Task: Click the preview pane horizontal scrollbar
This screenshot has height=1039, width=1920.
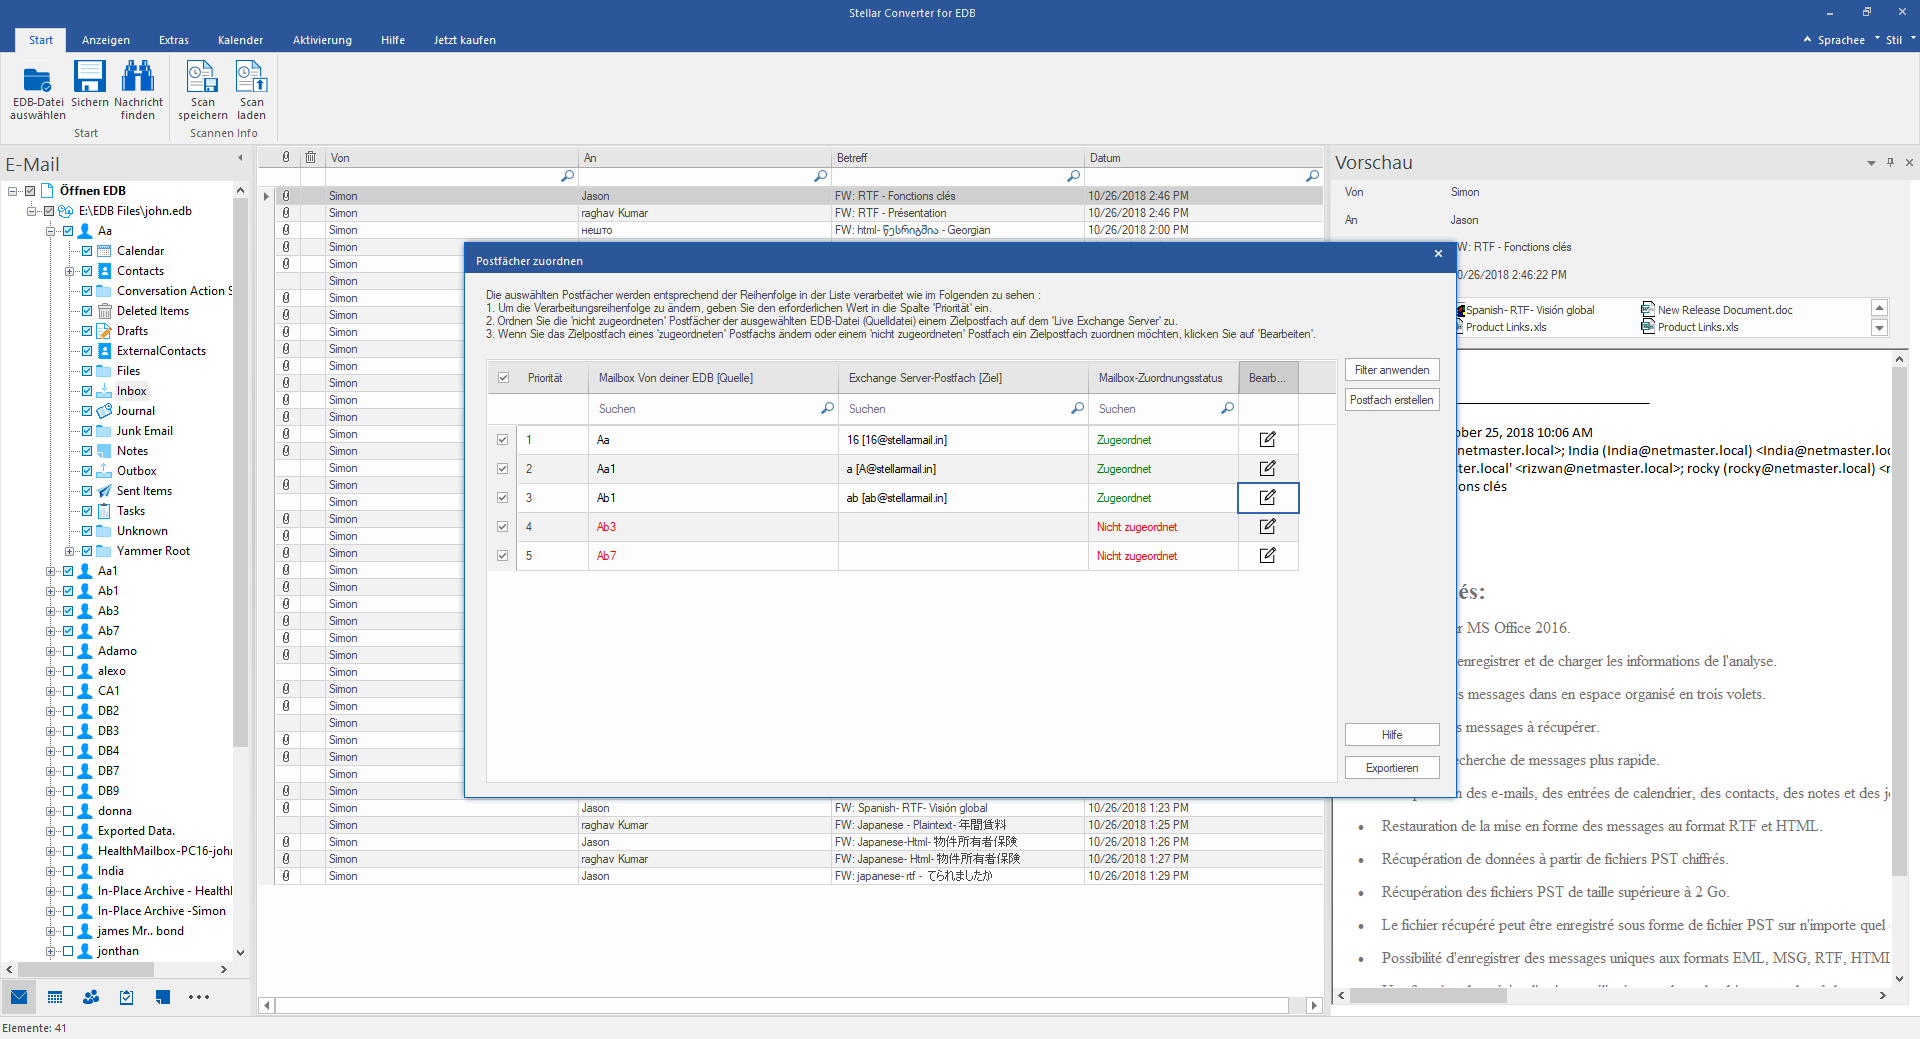Action: point(1428,996)
